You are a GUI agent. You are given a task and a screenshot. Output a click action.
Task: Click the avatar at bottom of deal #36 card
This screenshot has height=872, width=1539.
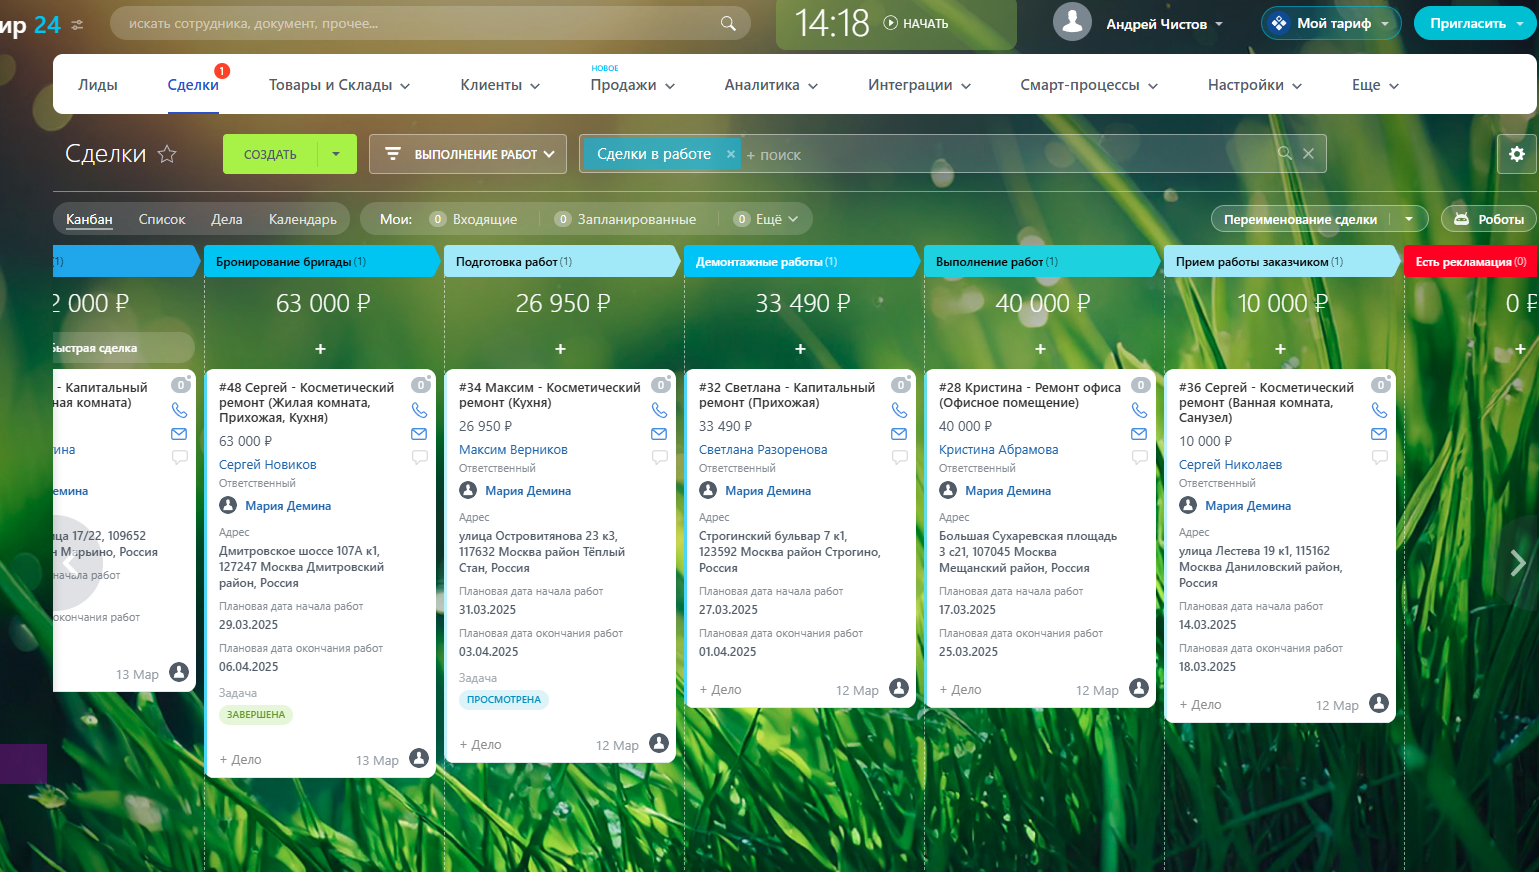tap(1379, 703)
